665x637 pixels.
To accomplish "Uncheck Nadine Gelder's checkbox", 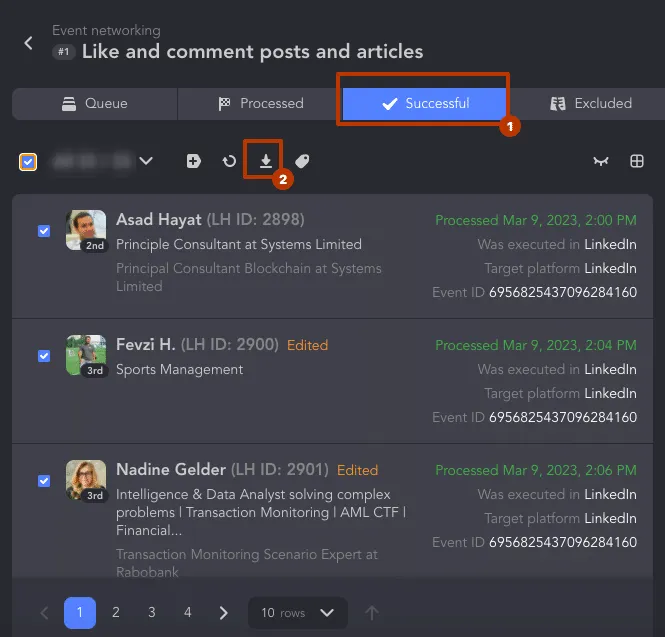I will 44,481.
